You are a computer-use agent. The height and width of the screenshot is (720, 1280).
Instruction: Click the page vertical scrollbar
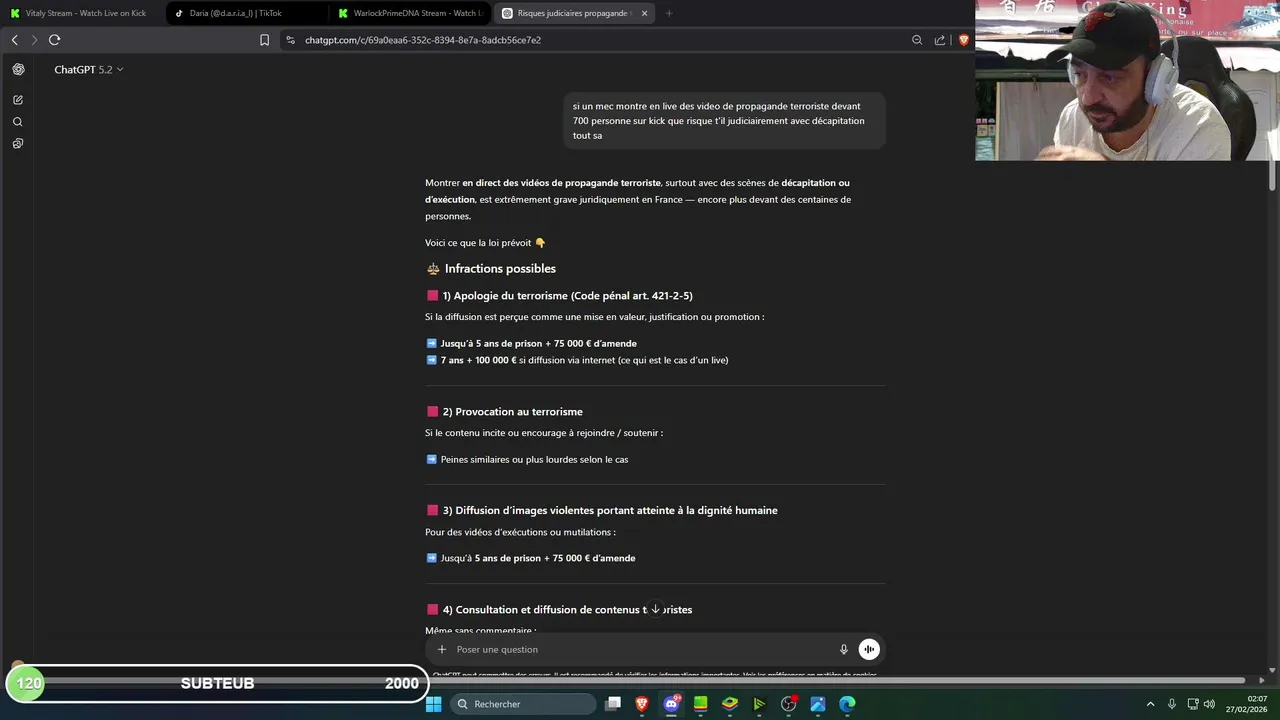coord(1272,174)
